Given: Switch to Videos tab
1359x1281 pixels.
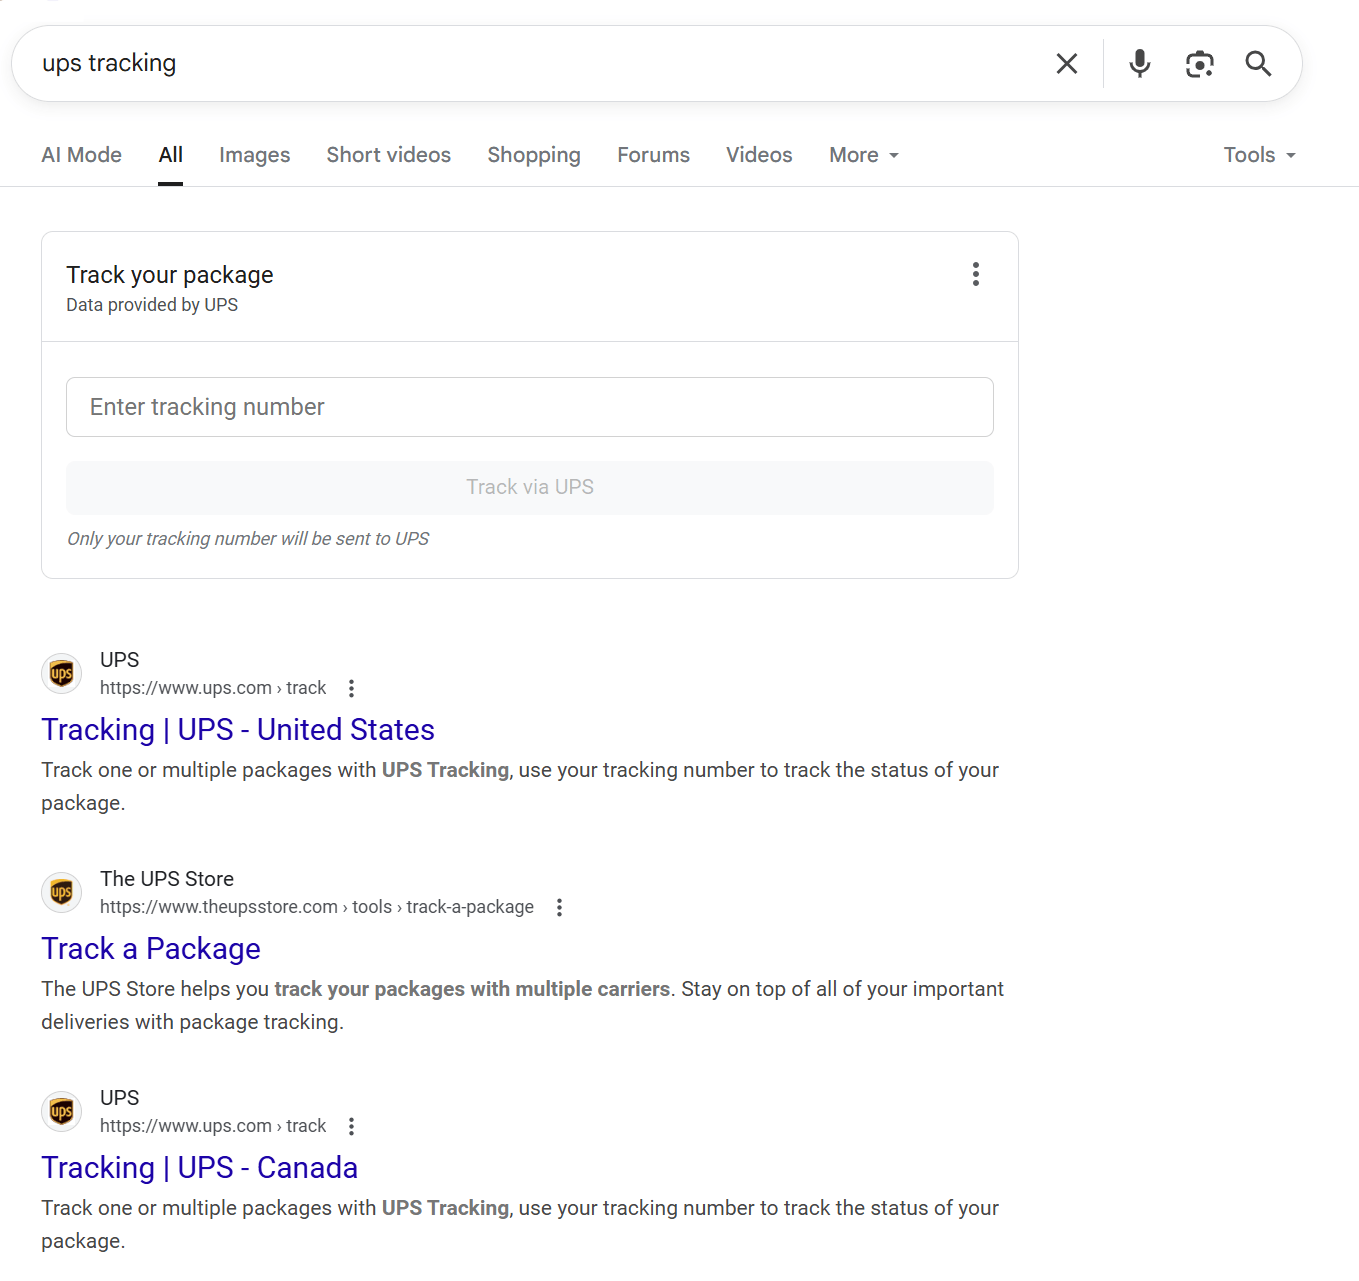Looking at the screenshot, I should pos(759,155).
